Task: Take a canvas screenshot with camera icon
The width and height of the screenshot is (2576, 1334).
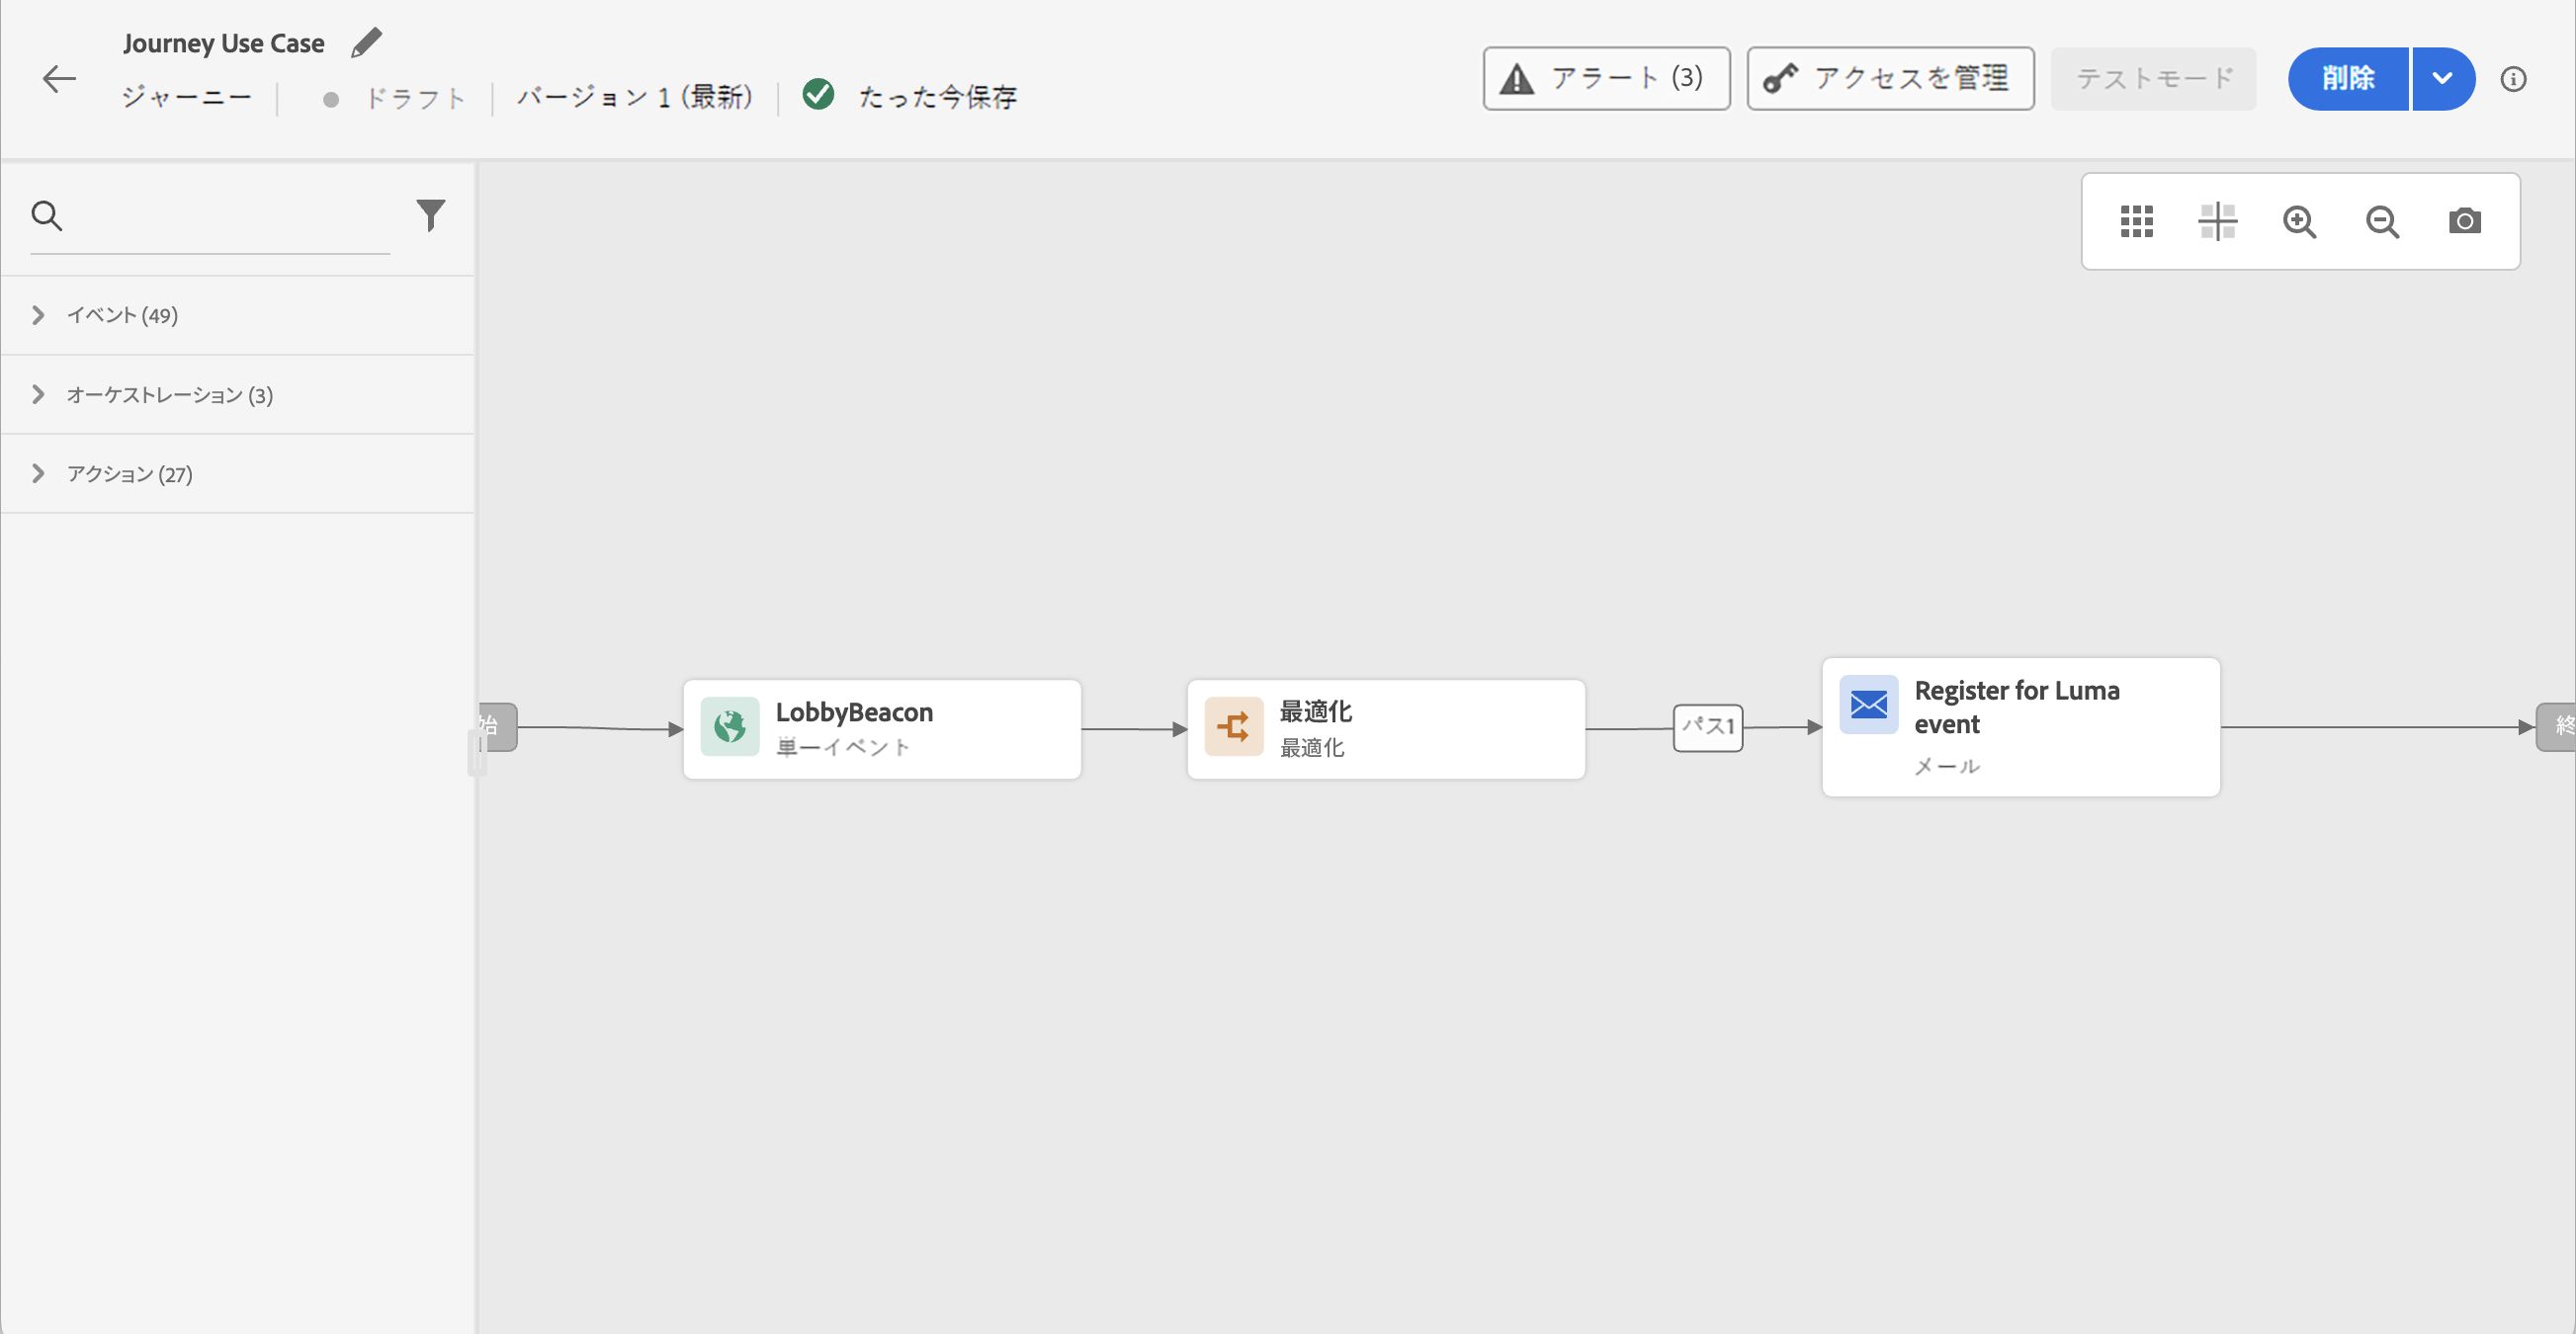Action: (2464, 221)
